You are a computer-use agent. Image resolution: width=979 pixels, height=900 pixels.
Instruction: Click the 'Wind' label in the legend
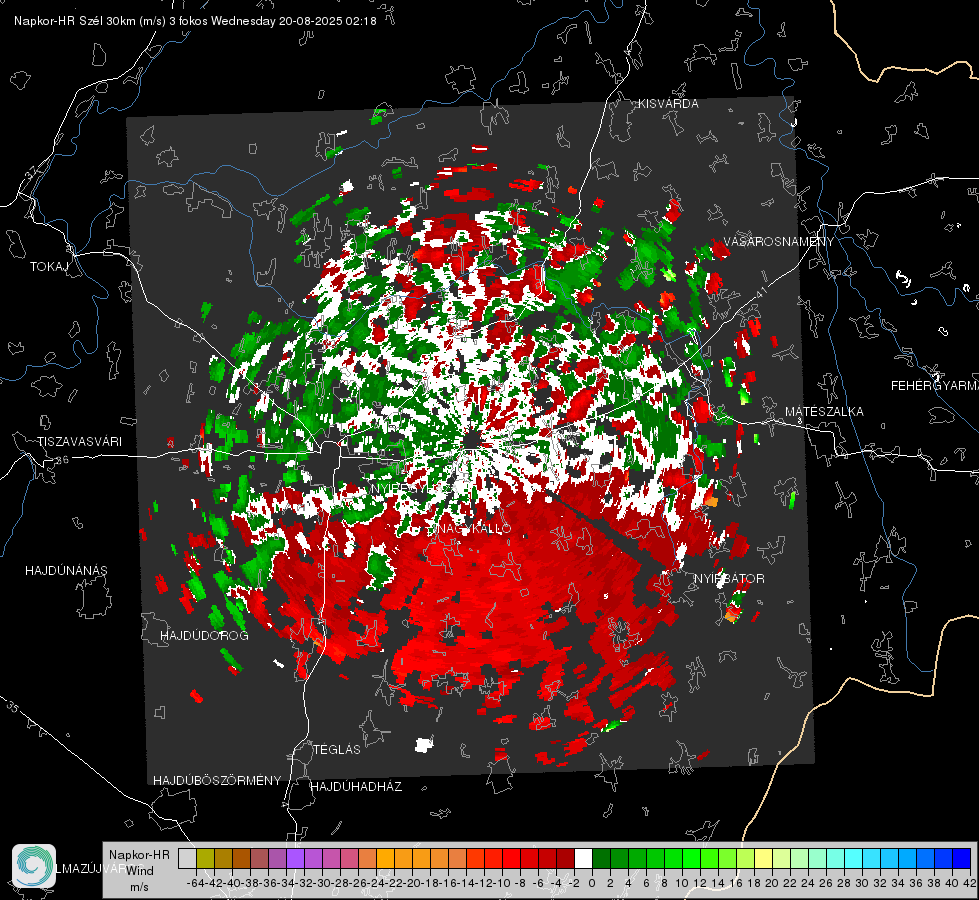click(139, 870)
